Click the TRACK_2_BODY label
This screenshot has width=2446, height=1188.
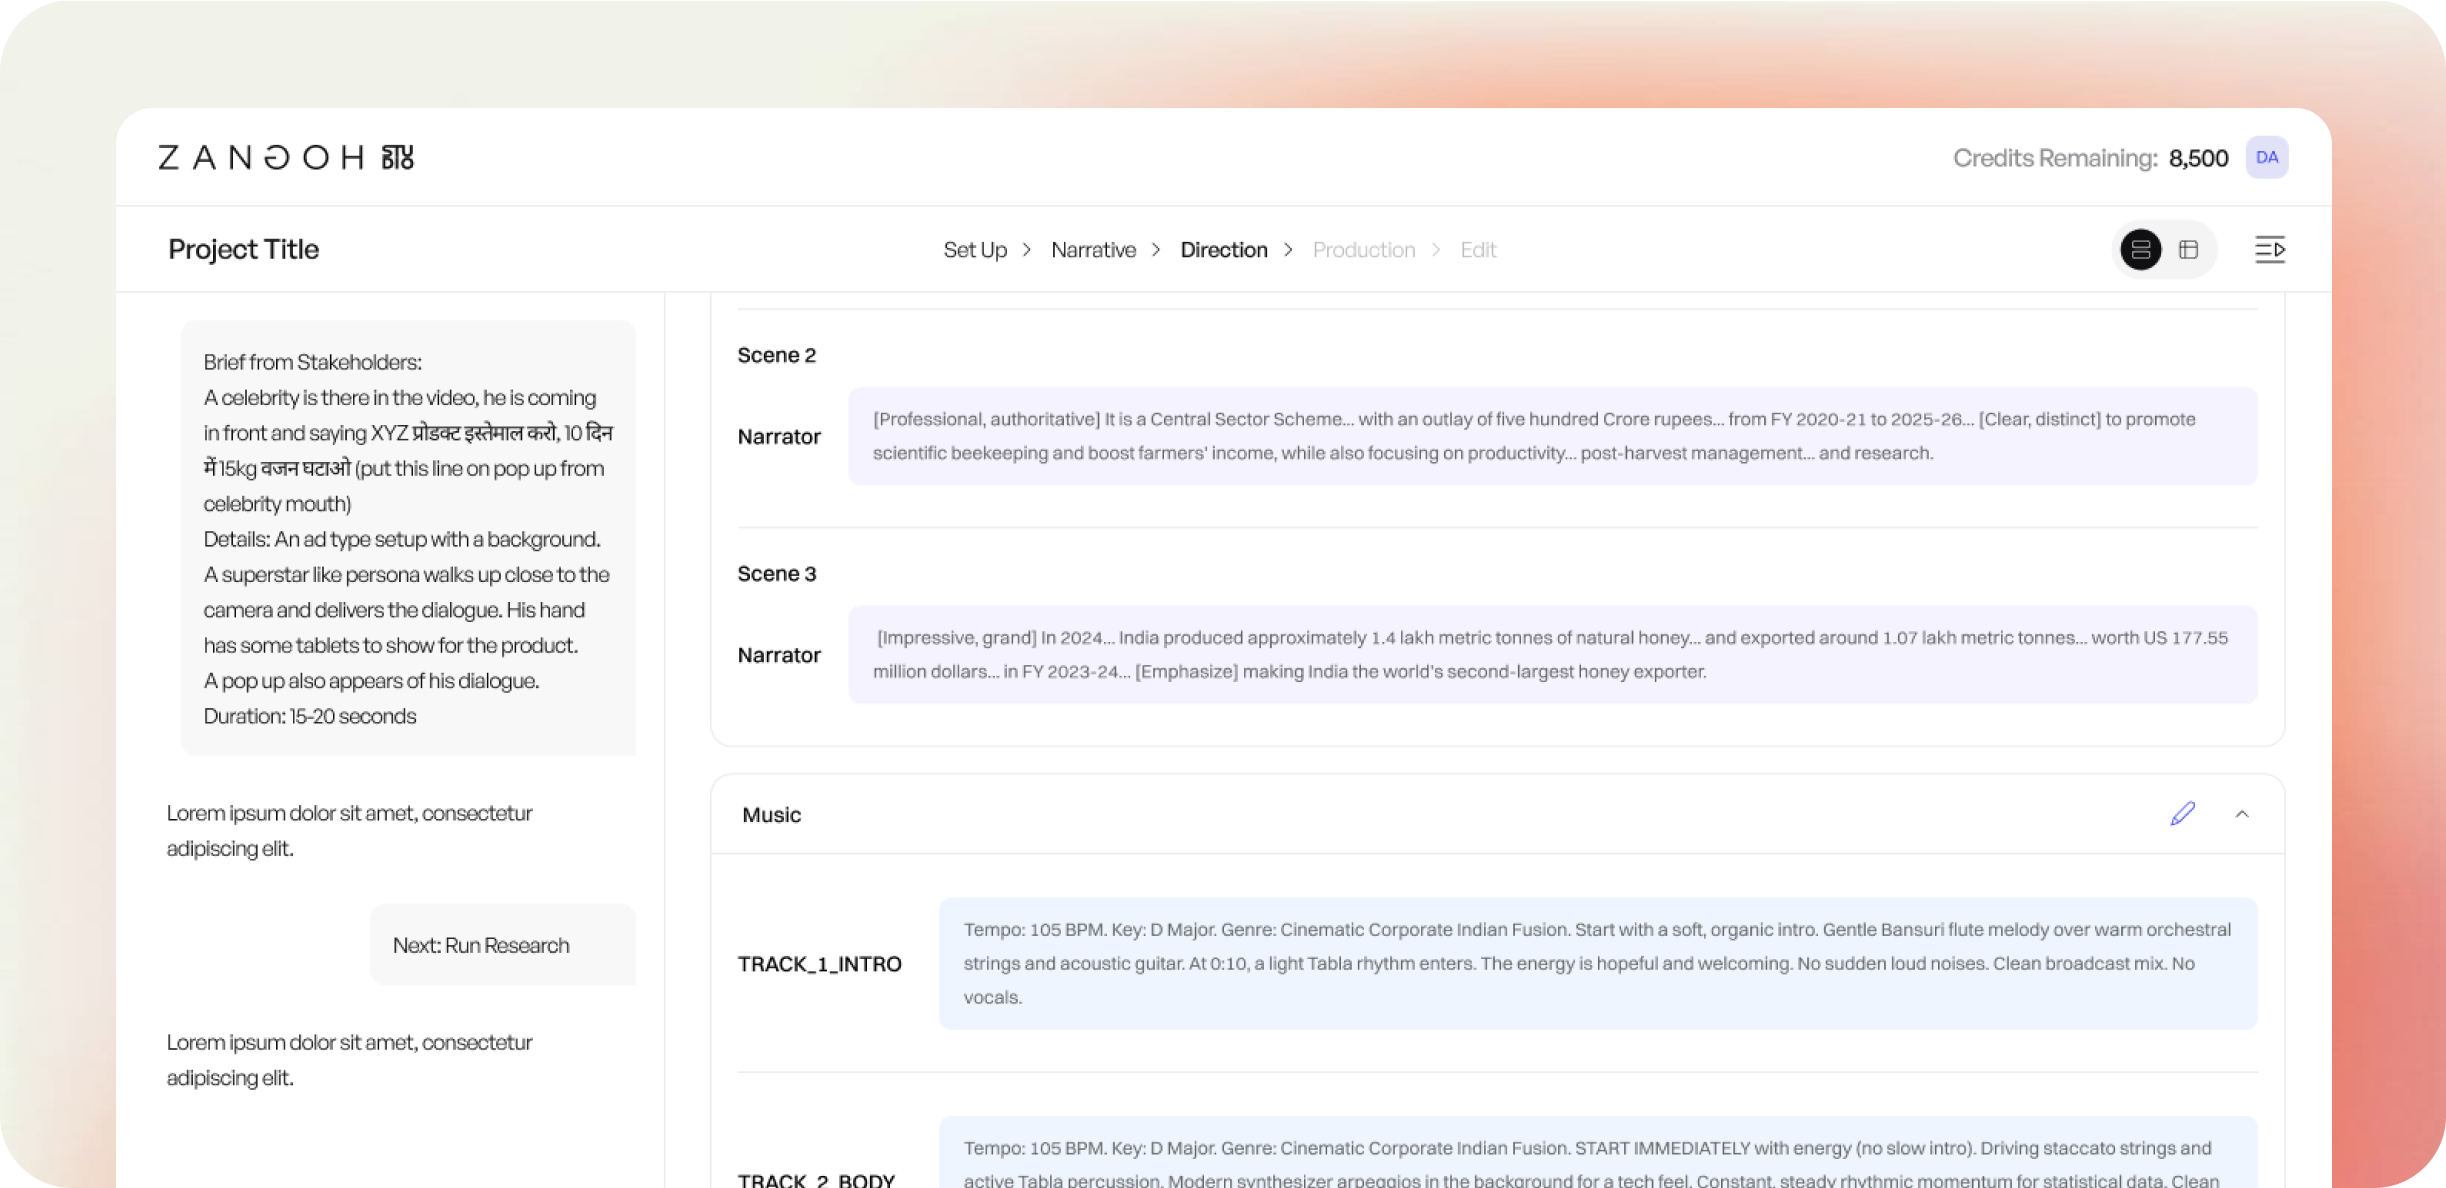tap(816, 1179)
